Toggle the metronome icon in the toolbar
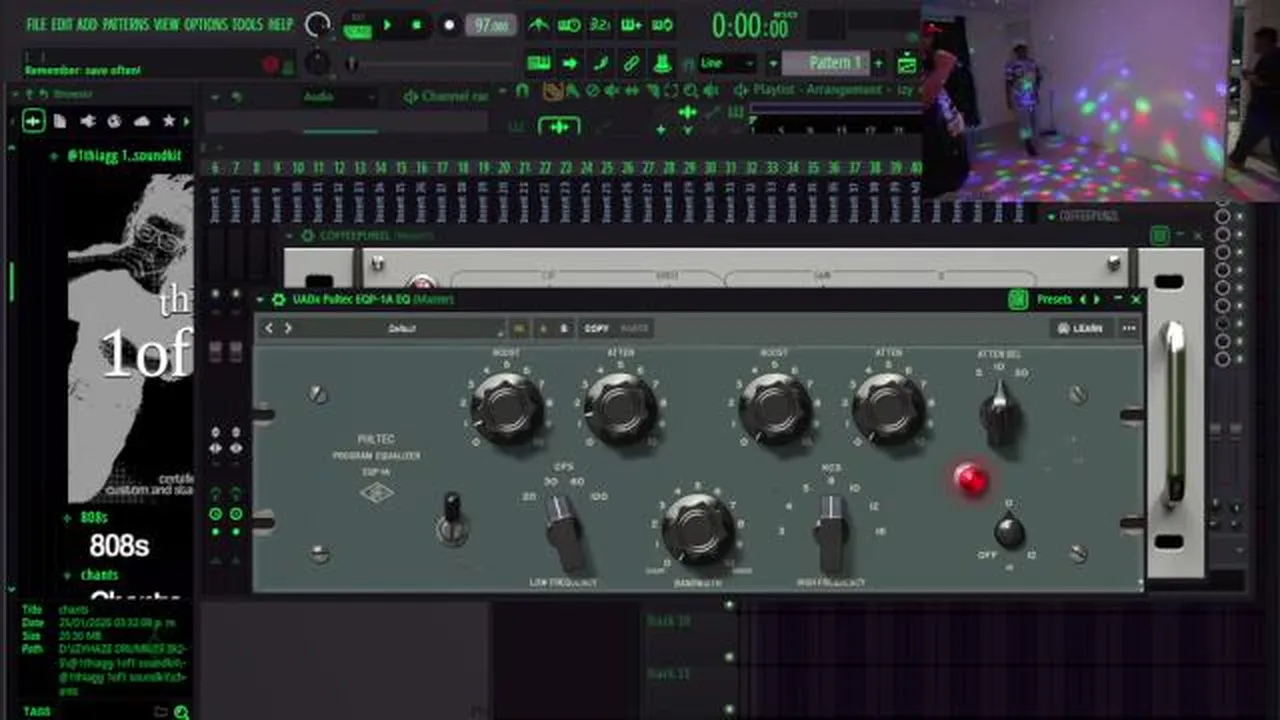Screen dimensions: 1280x720 click(x=539, y=25)
